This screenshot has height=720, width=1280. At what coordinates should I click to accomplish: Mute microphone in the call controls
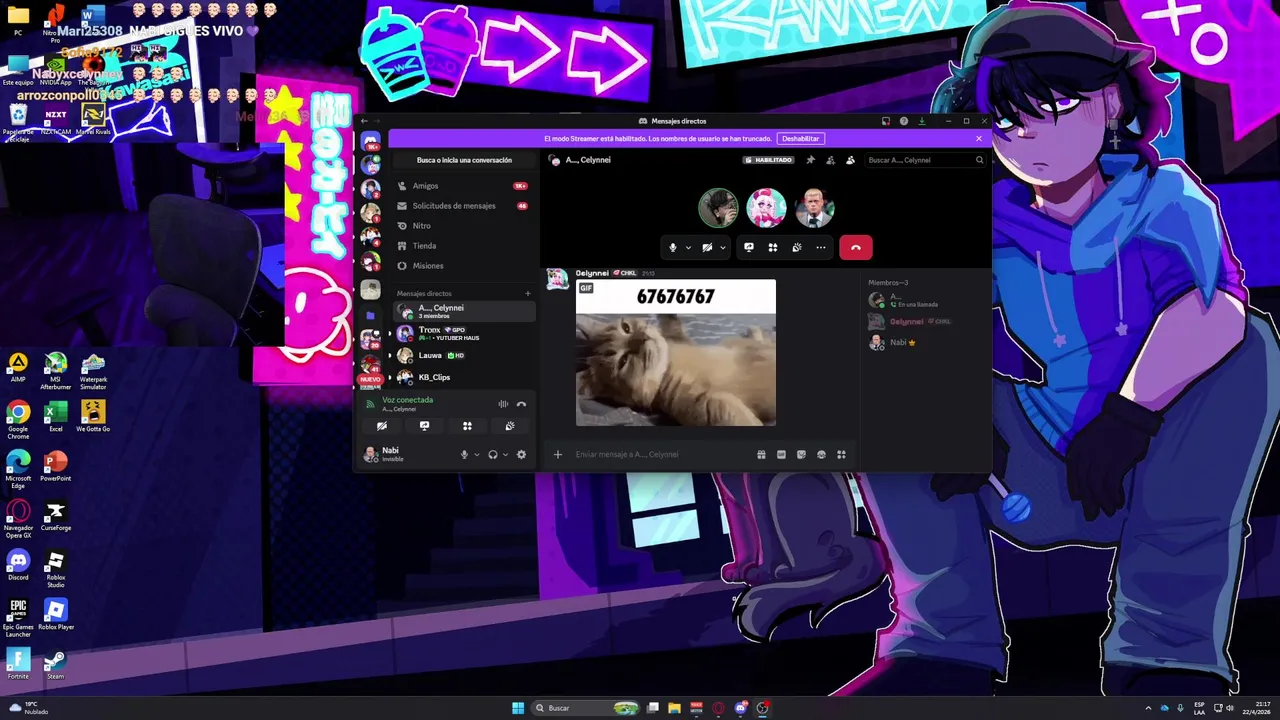pos(673,247)
